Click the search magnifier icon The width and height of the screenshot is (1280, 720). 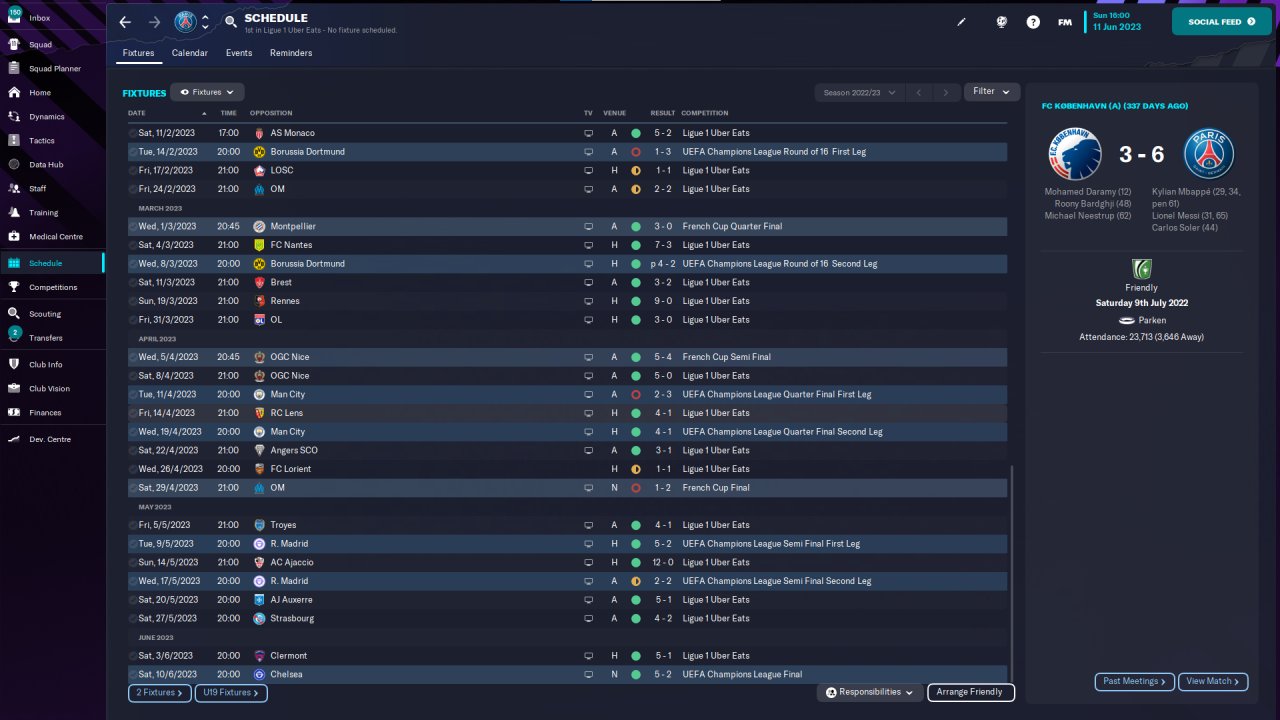click(231, 21)
